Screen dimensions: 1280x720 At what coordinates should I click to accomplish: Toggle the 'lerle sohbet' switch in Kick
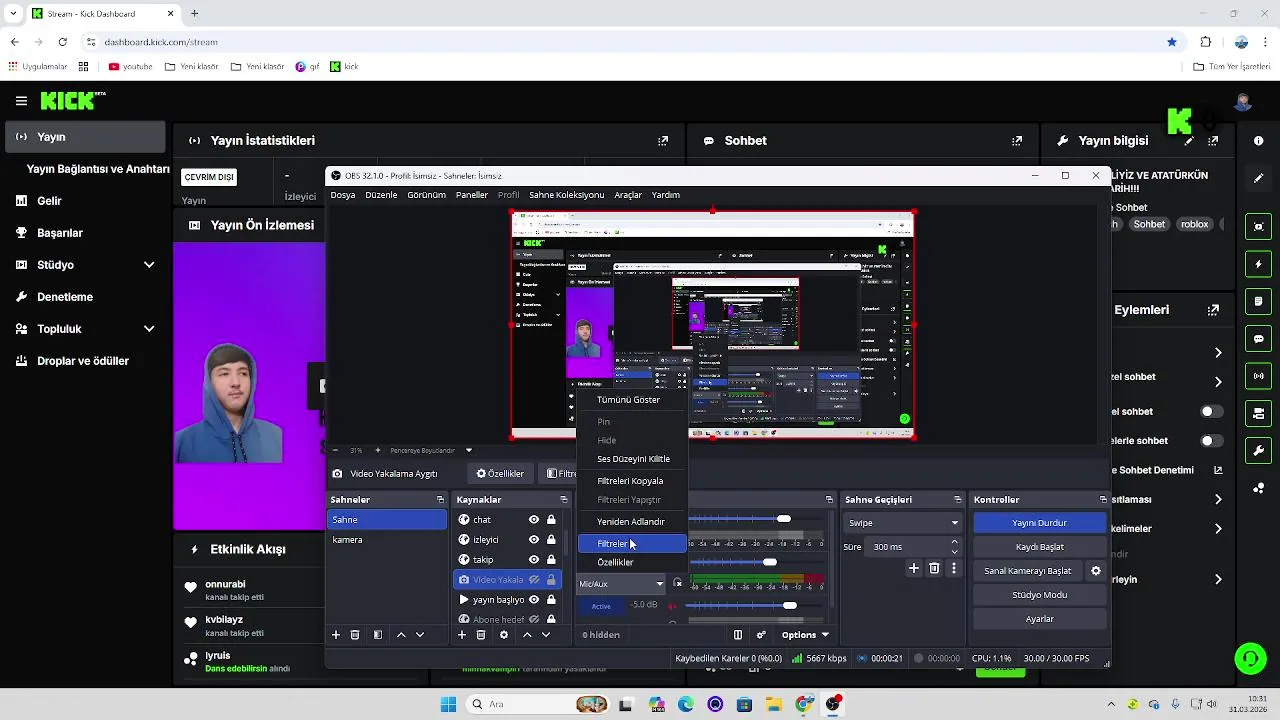[1211, 441]
